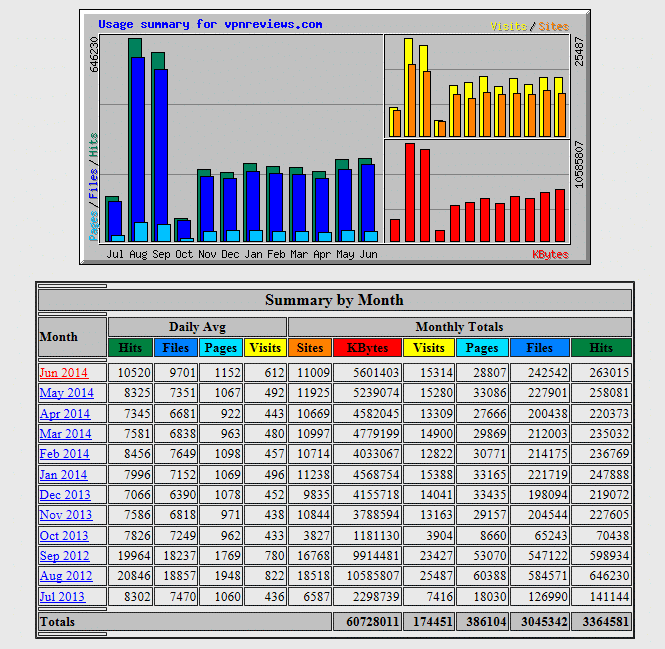Click the green Hits header under Daily Avg
The image size is (665, 649).
[x=130, y=348]
